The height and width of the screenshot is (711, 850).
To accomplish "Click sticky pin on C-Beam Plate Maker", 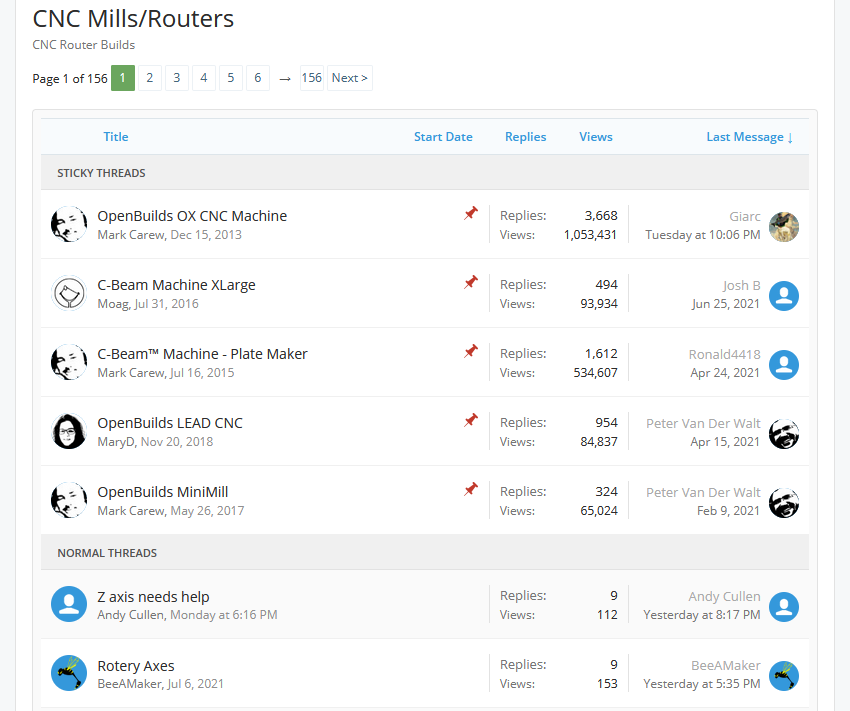I will 471,352.
